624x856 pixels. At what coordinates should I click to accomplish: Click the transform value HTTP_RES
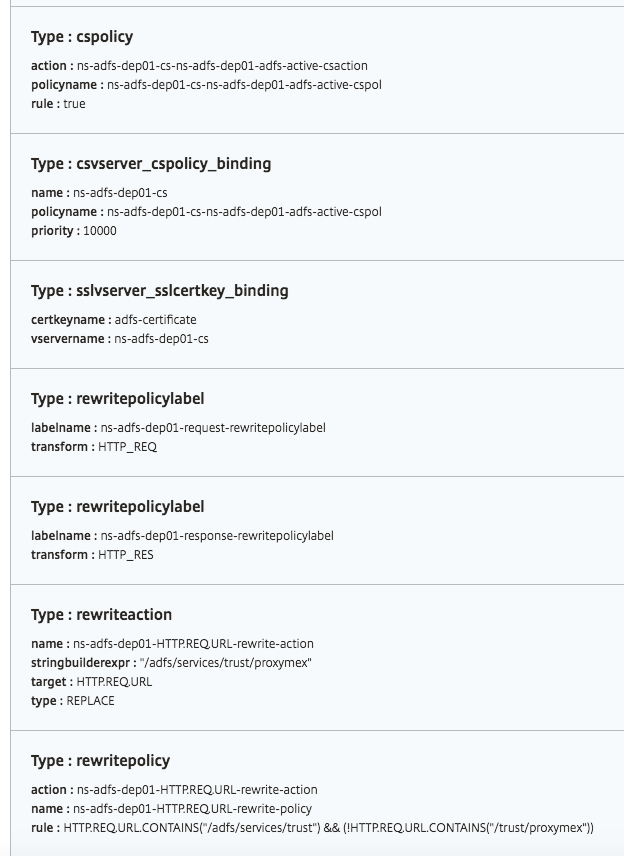[126, 555]
